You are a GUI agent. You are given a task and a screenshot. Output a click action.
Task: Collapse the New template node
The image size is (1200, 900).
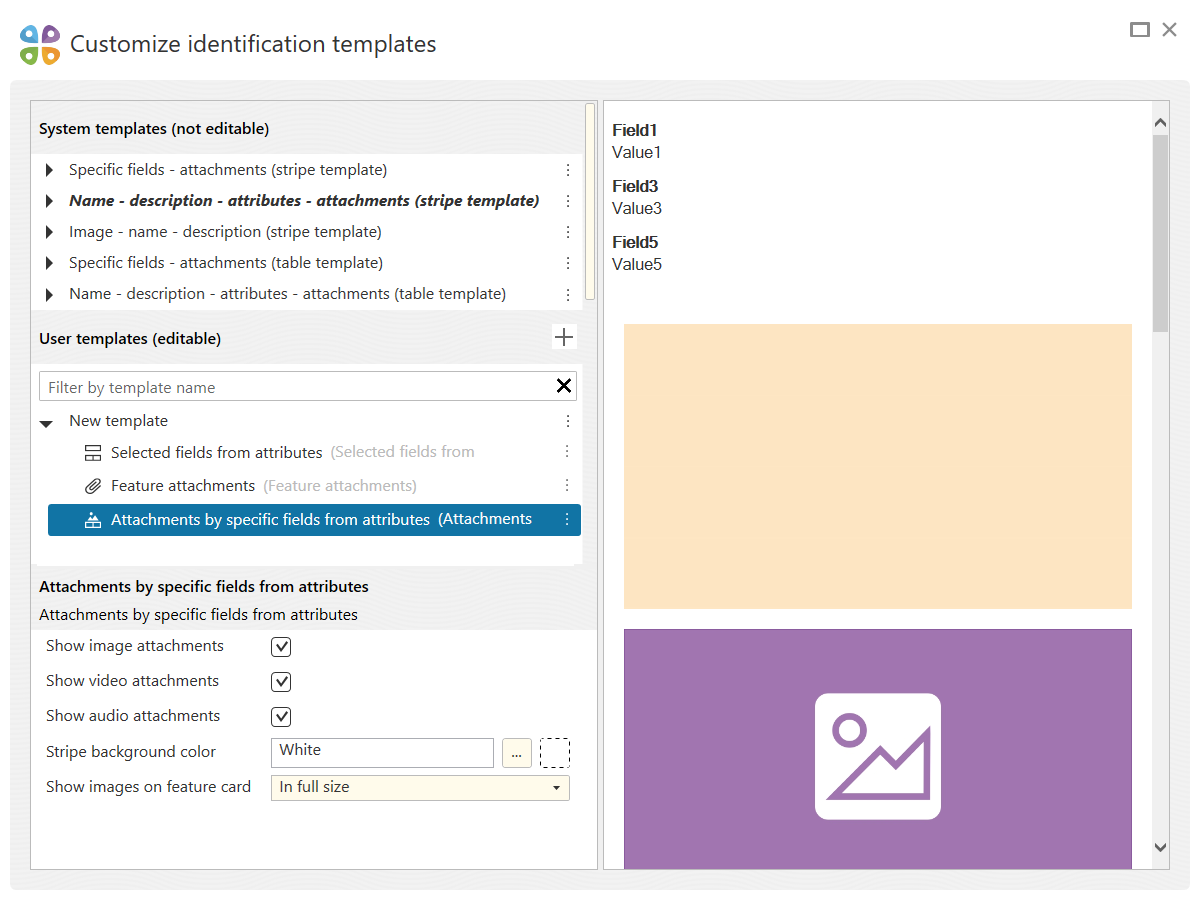coord(46,423)
